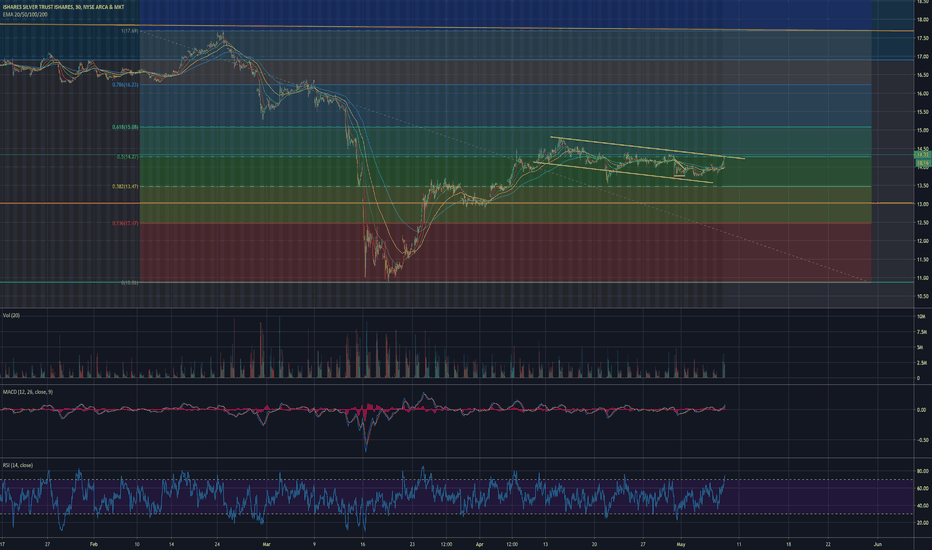Screen dimensions: 932x550
Task: Click the May date on the time axis
Action: click(x=681, y=544)
